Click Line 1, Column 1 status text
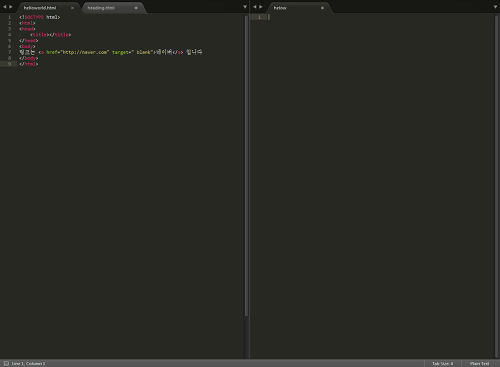This screenshot has width=500, height=367. tap(28, 363)
